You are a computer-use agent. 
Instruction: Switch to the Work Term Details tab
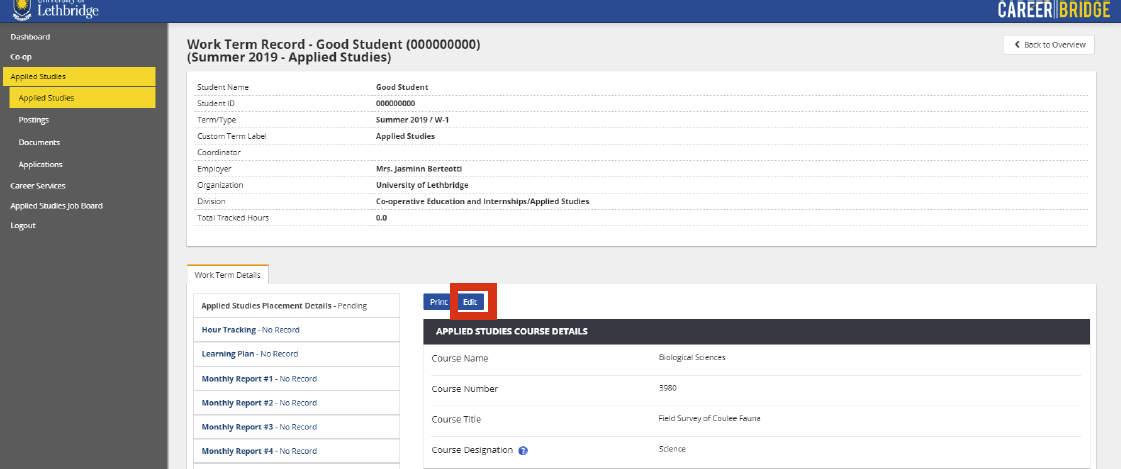pos(227,275)
